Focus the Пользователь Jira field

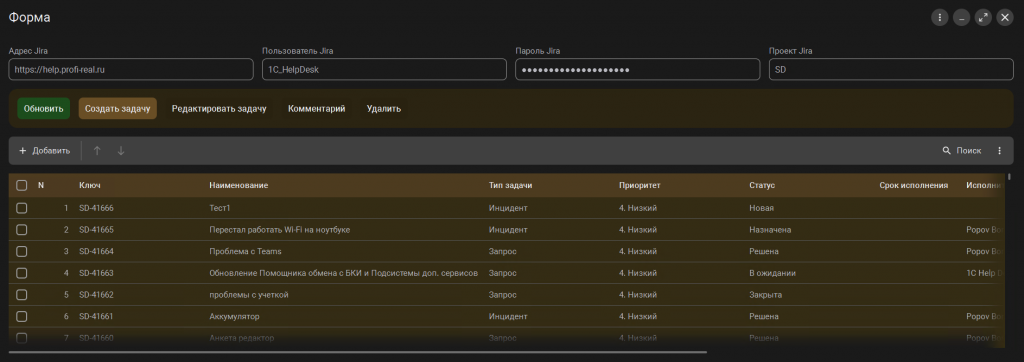(384, 69)
